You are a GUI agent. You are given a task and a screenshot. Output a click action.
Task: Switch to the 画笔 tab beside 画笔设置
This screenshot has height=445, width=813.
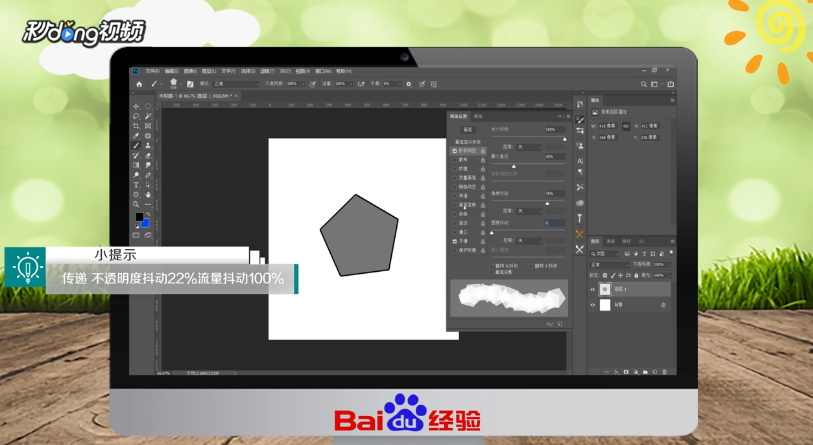[x=478, y=116]
